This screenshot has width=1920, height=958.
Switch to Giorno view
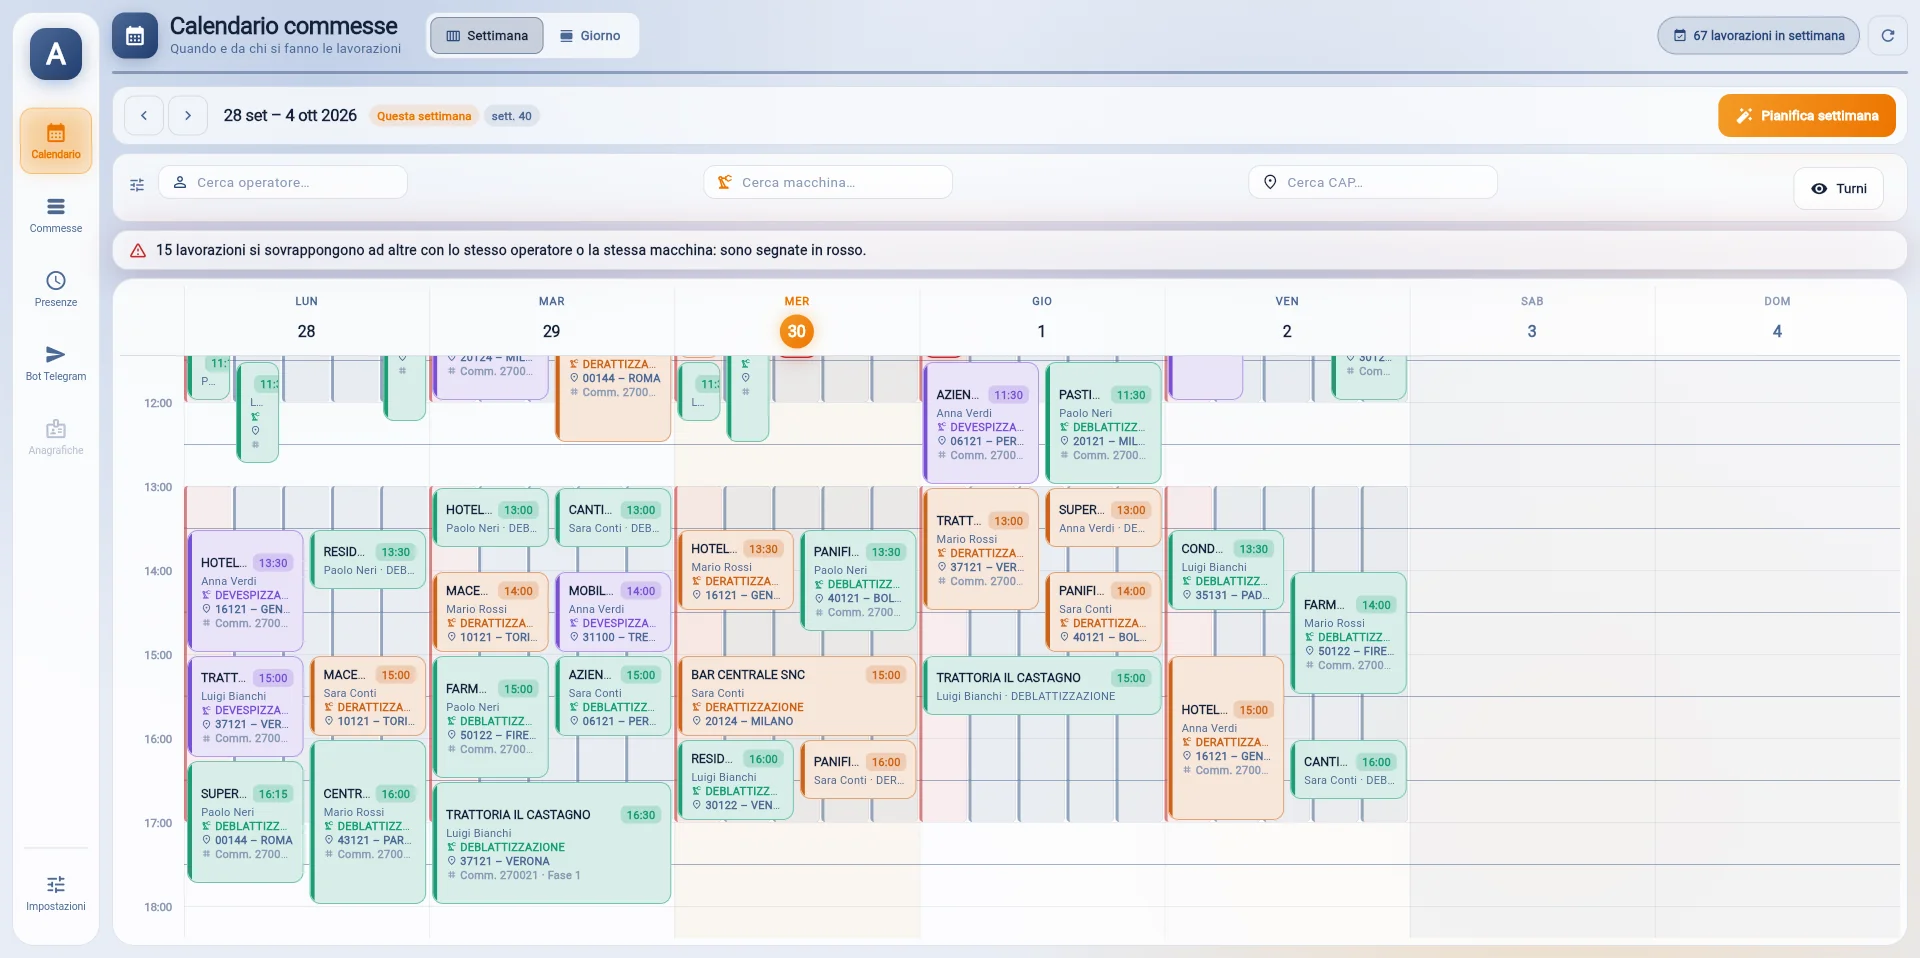pyautogui.click(x=590, y=36)
